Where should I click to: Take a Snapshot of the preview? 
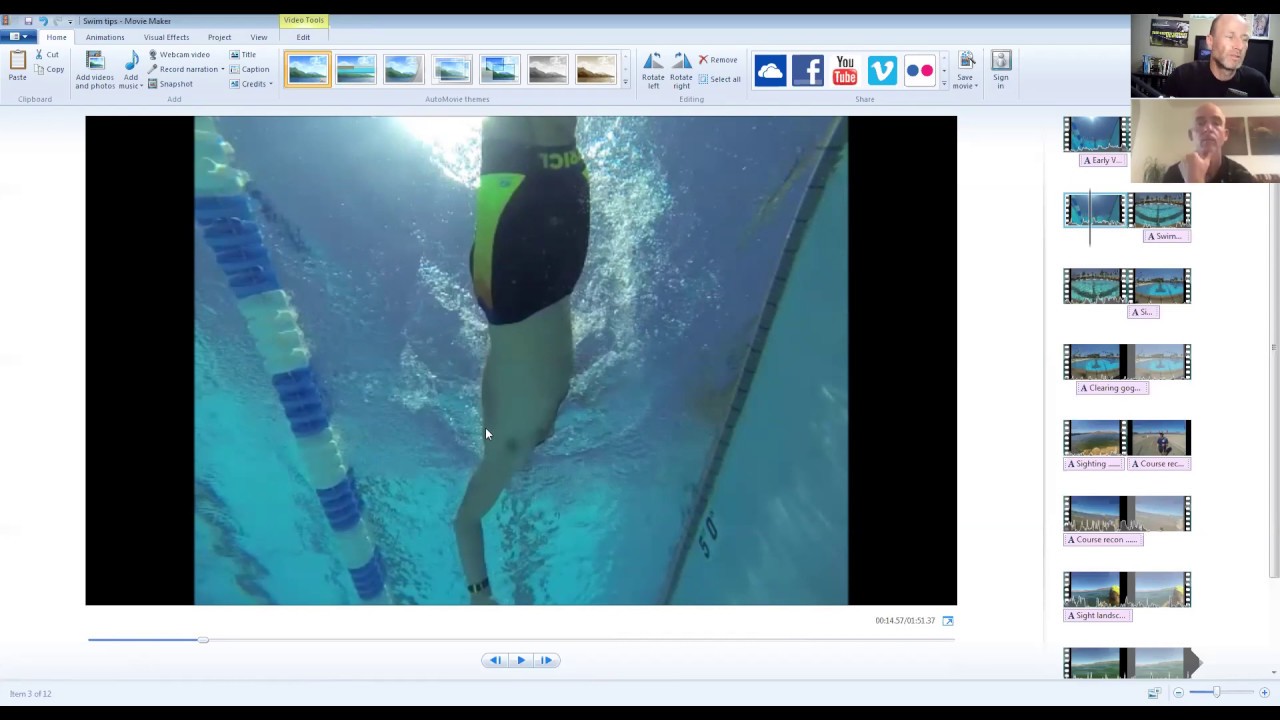point(170,84)
